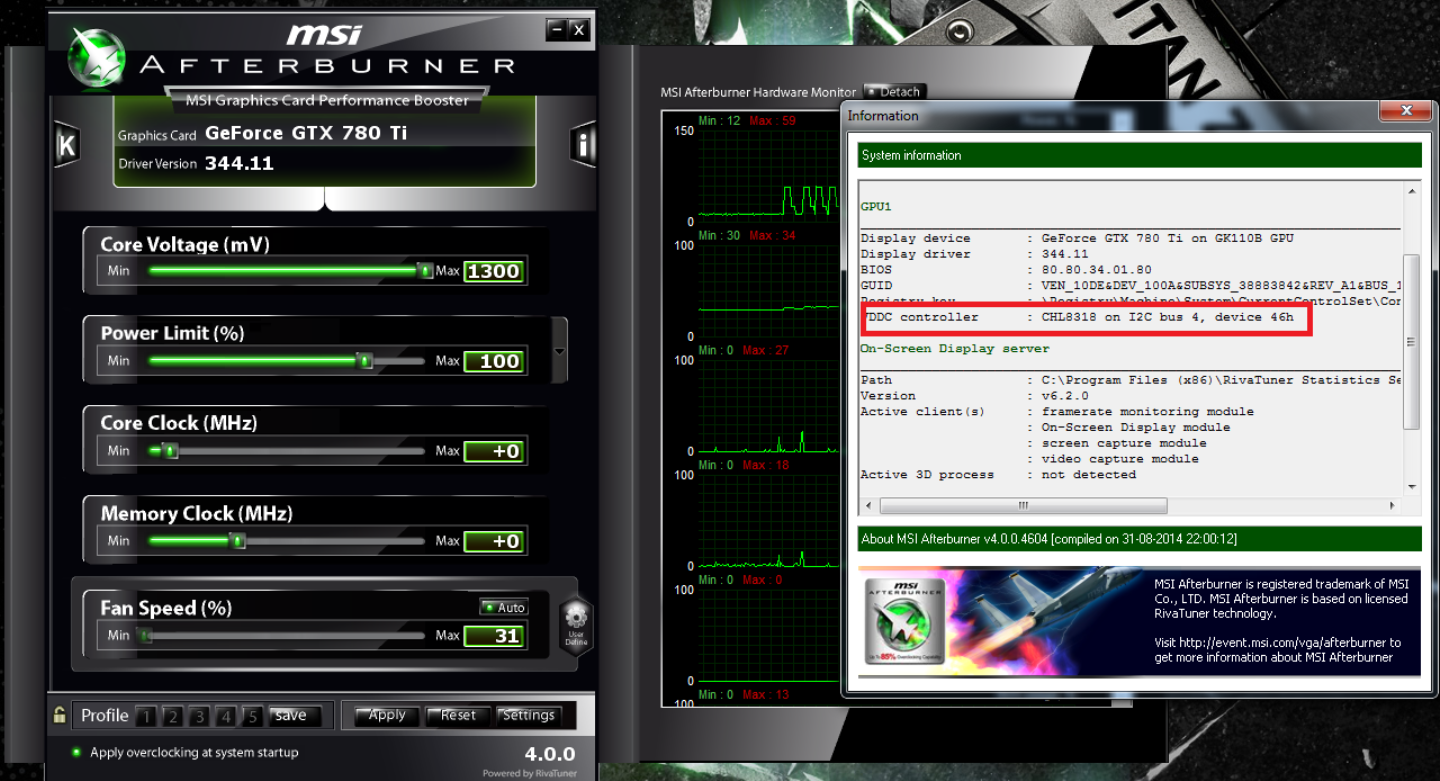Screen dimensions: 1440x781
Task: Click the BIOS value '80.80.34.01.80'
Action: click(1096, 270)
